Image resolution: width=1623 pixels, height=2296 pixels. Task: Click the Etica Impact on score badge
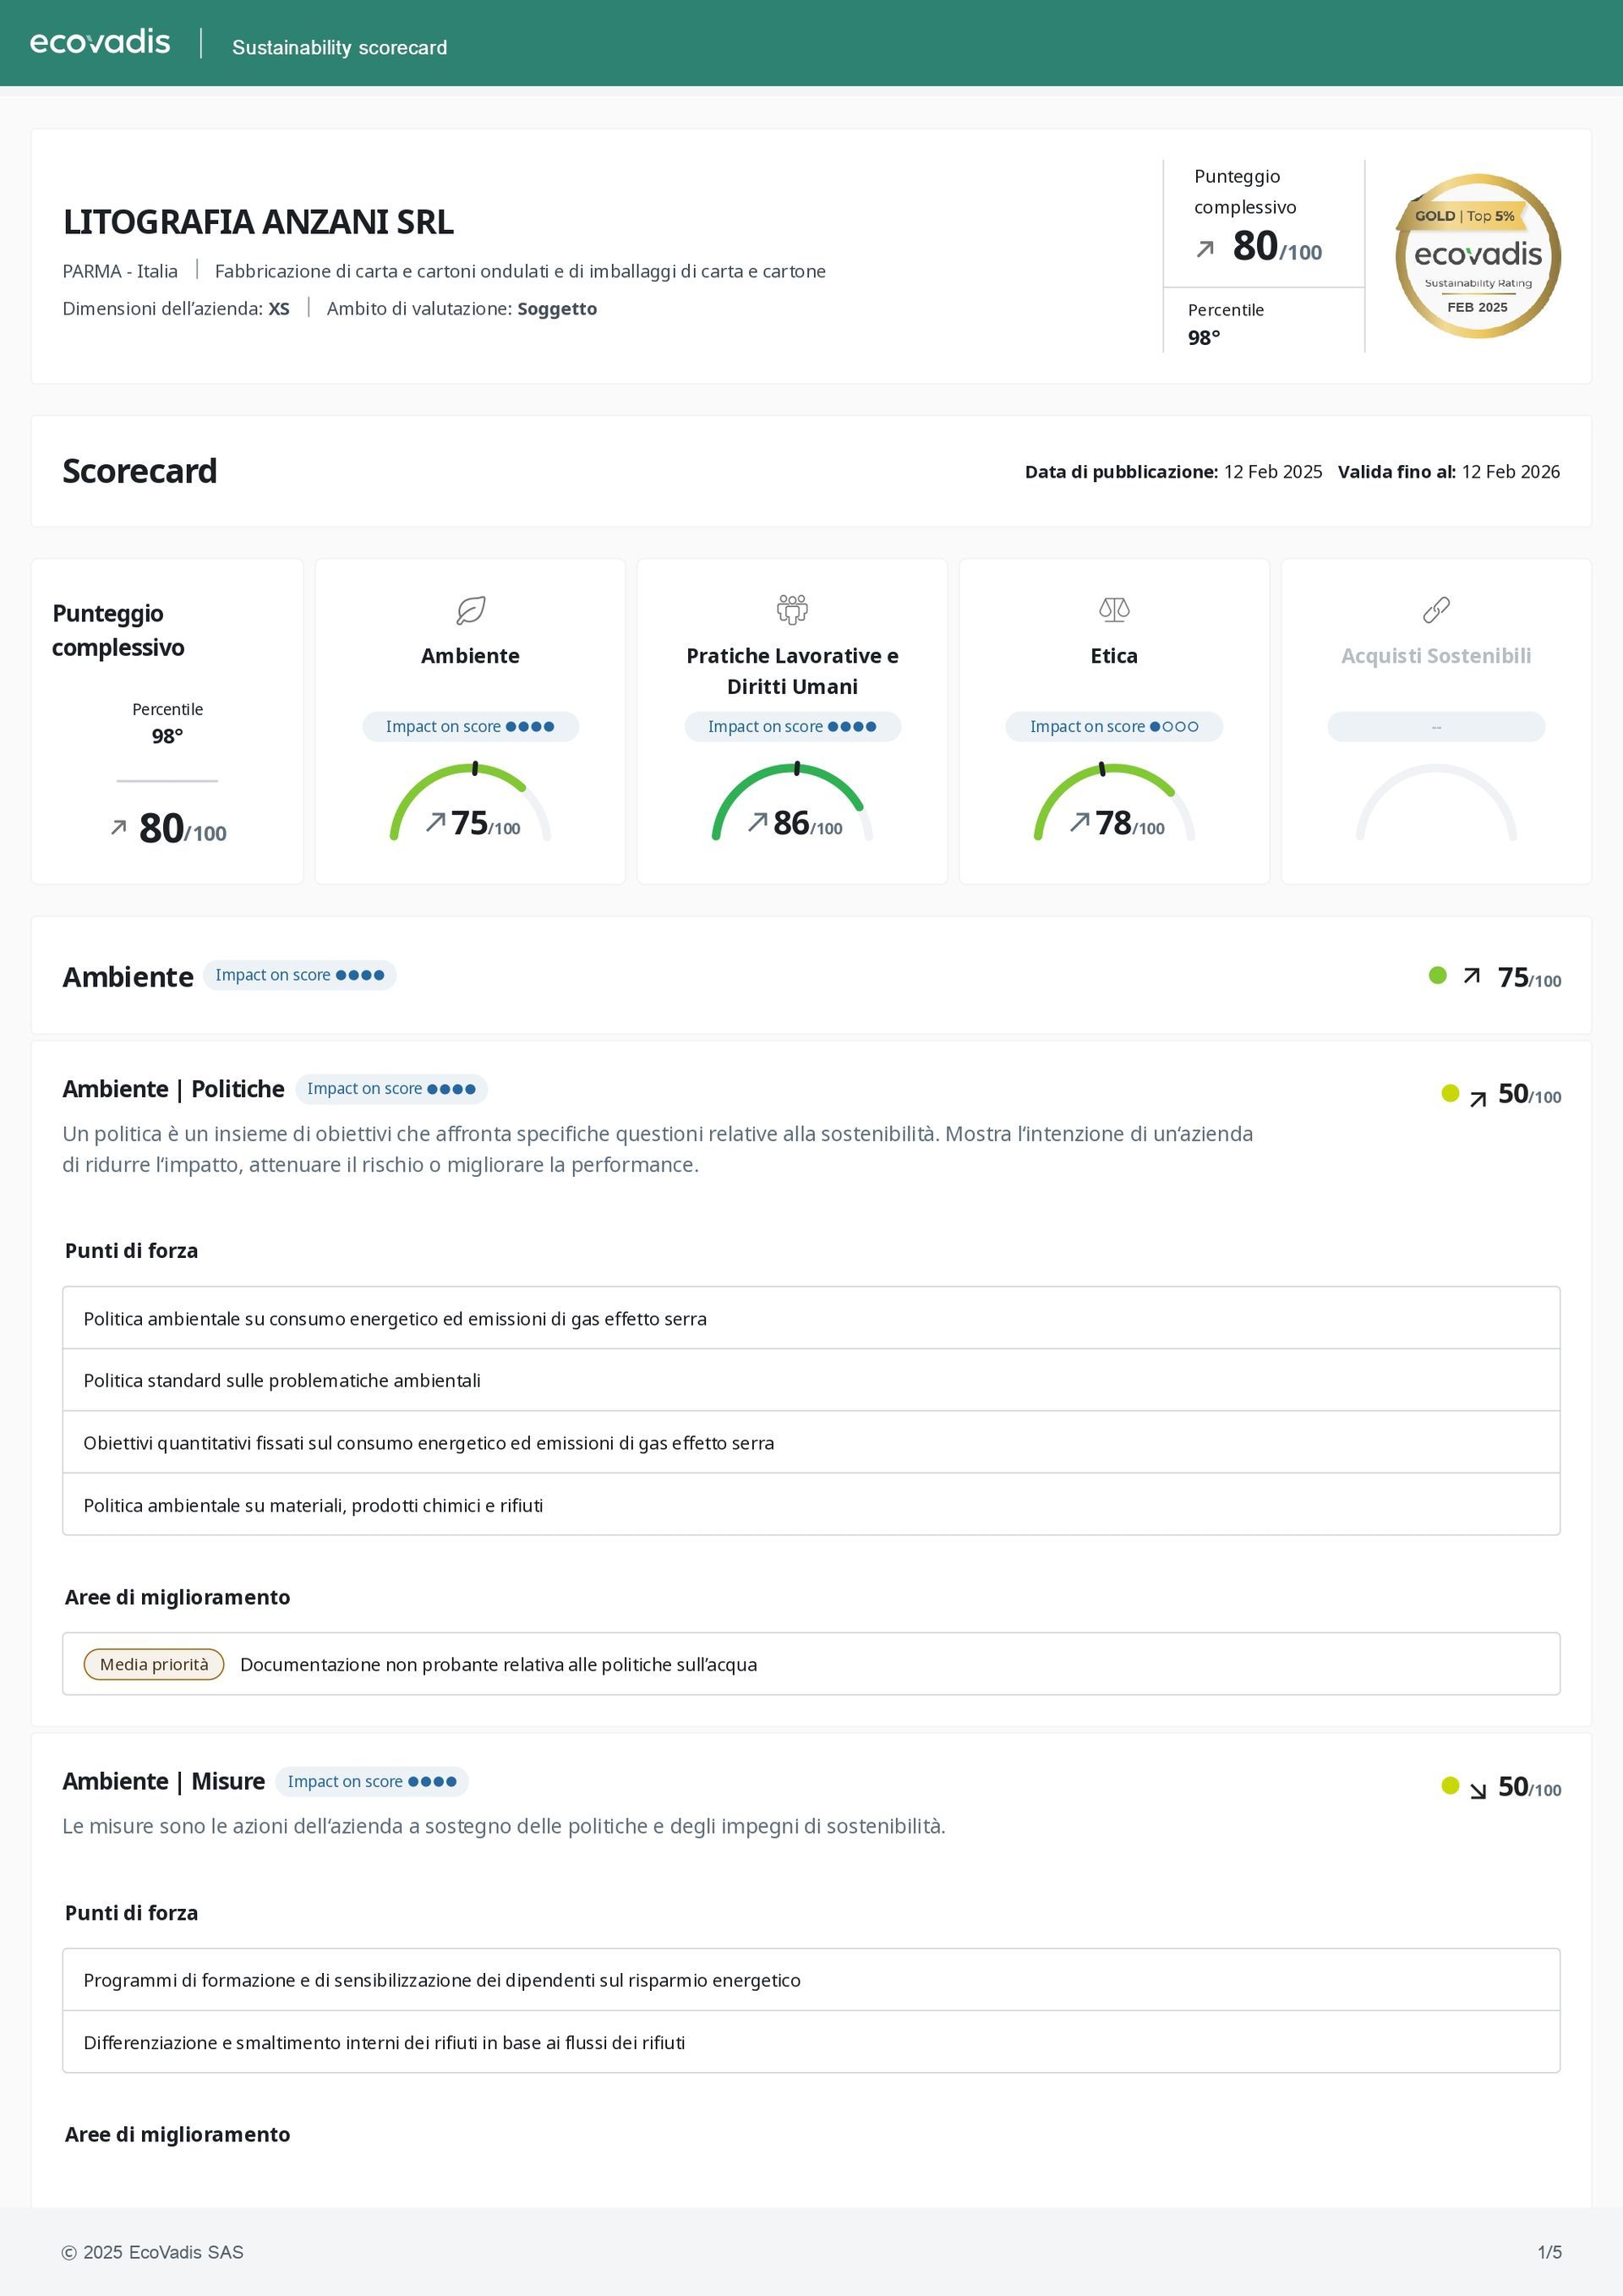[x=1113, y=726]
